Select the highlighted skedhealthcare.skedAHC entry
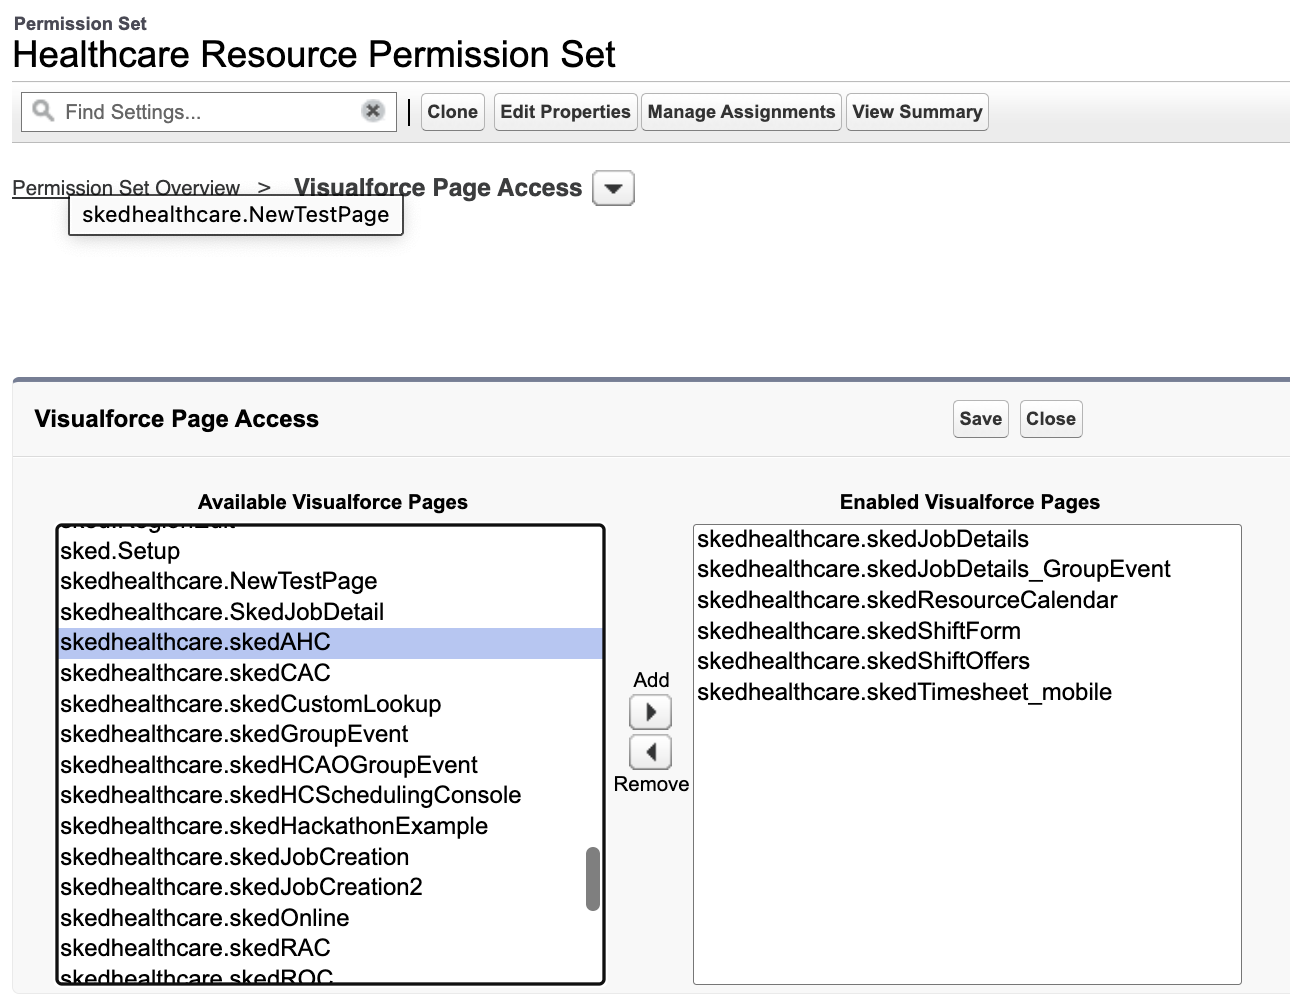The image size is (1290, 1004). coord(331,643)
